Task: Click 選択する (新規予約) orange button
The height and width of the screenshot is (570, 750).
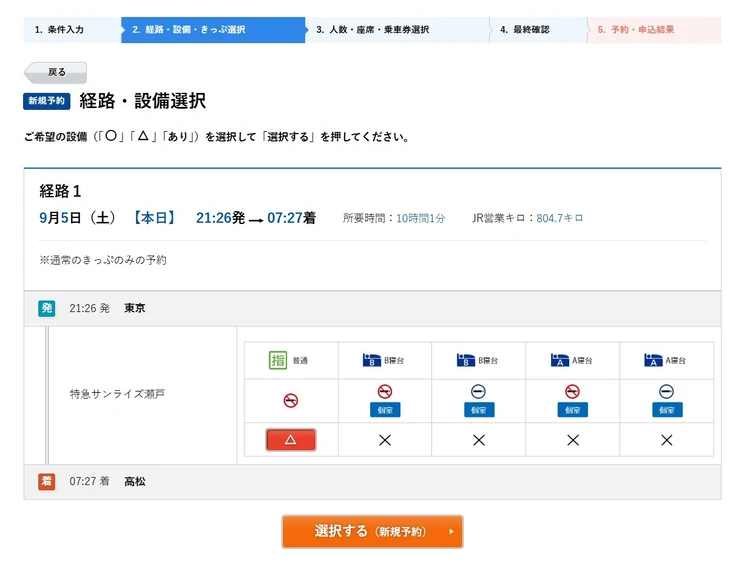Action: [x=372, y=531]
